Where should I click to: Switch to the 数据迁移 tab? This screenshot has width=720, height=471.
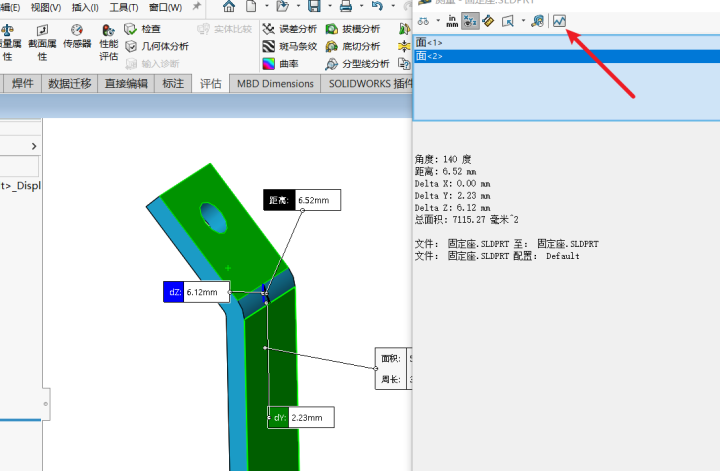pyautogui.click(x=69, y=84)
